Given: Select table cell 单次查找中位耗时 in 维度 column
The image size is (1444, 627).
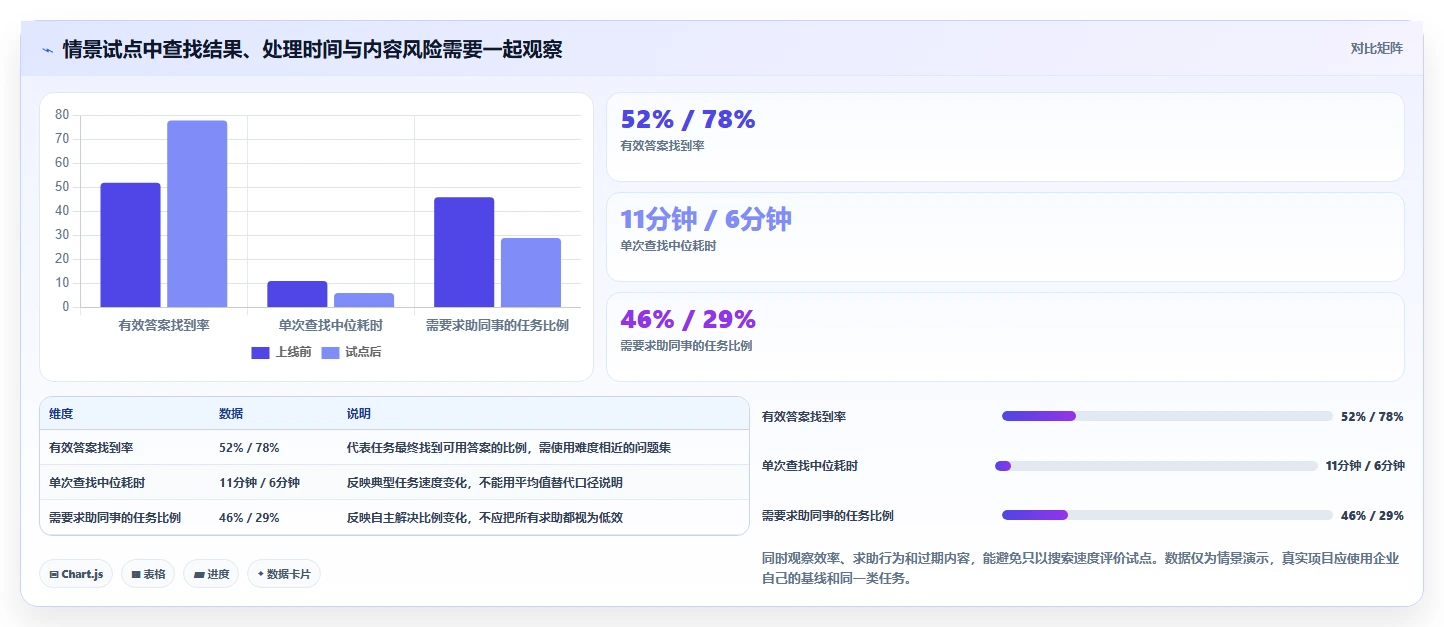Looking at the screenshot, I should click(97, 483).
